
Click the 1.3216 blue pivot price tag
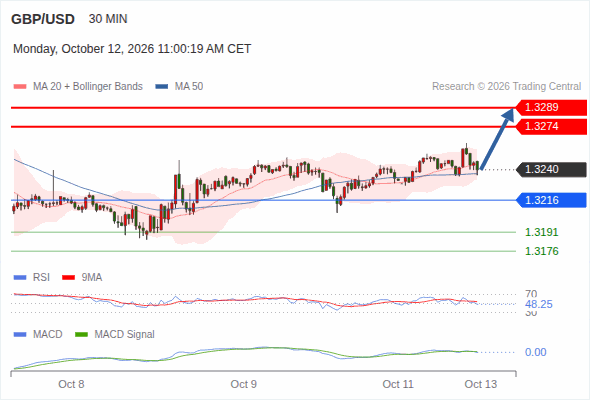click(551, 200)
